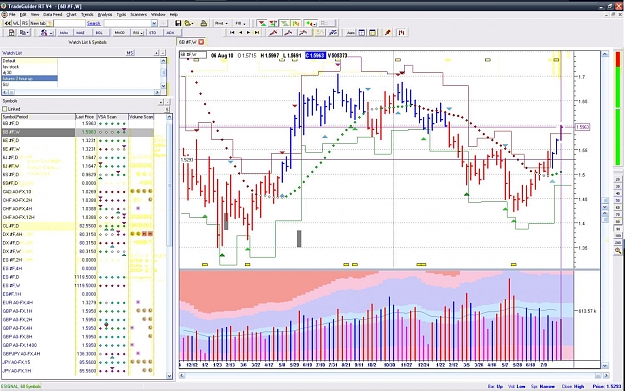Click the blue table layout icon

pyautogui.click(x=362, y=33)
